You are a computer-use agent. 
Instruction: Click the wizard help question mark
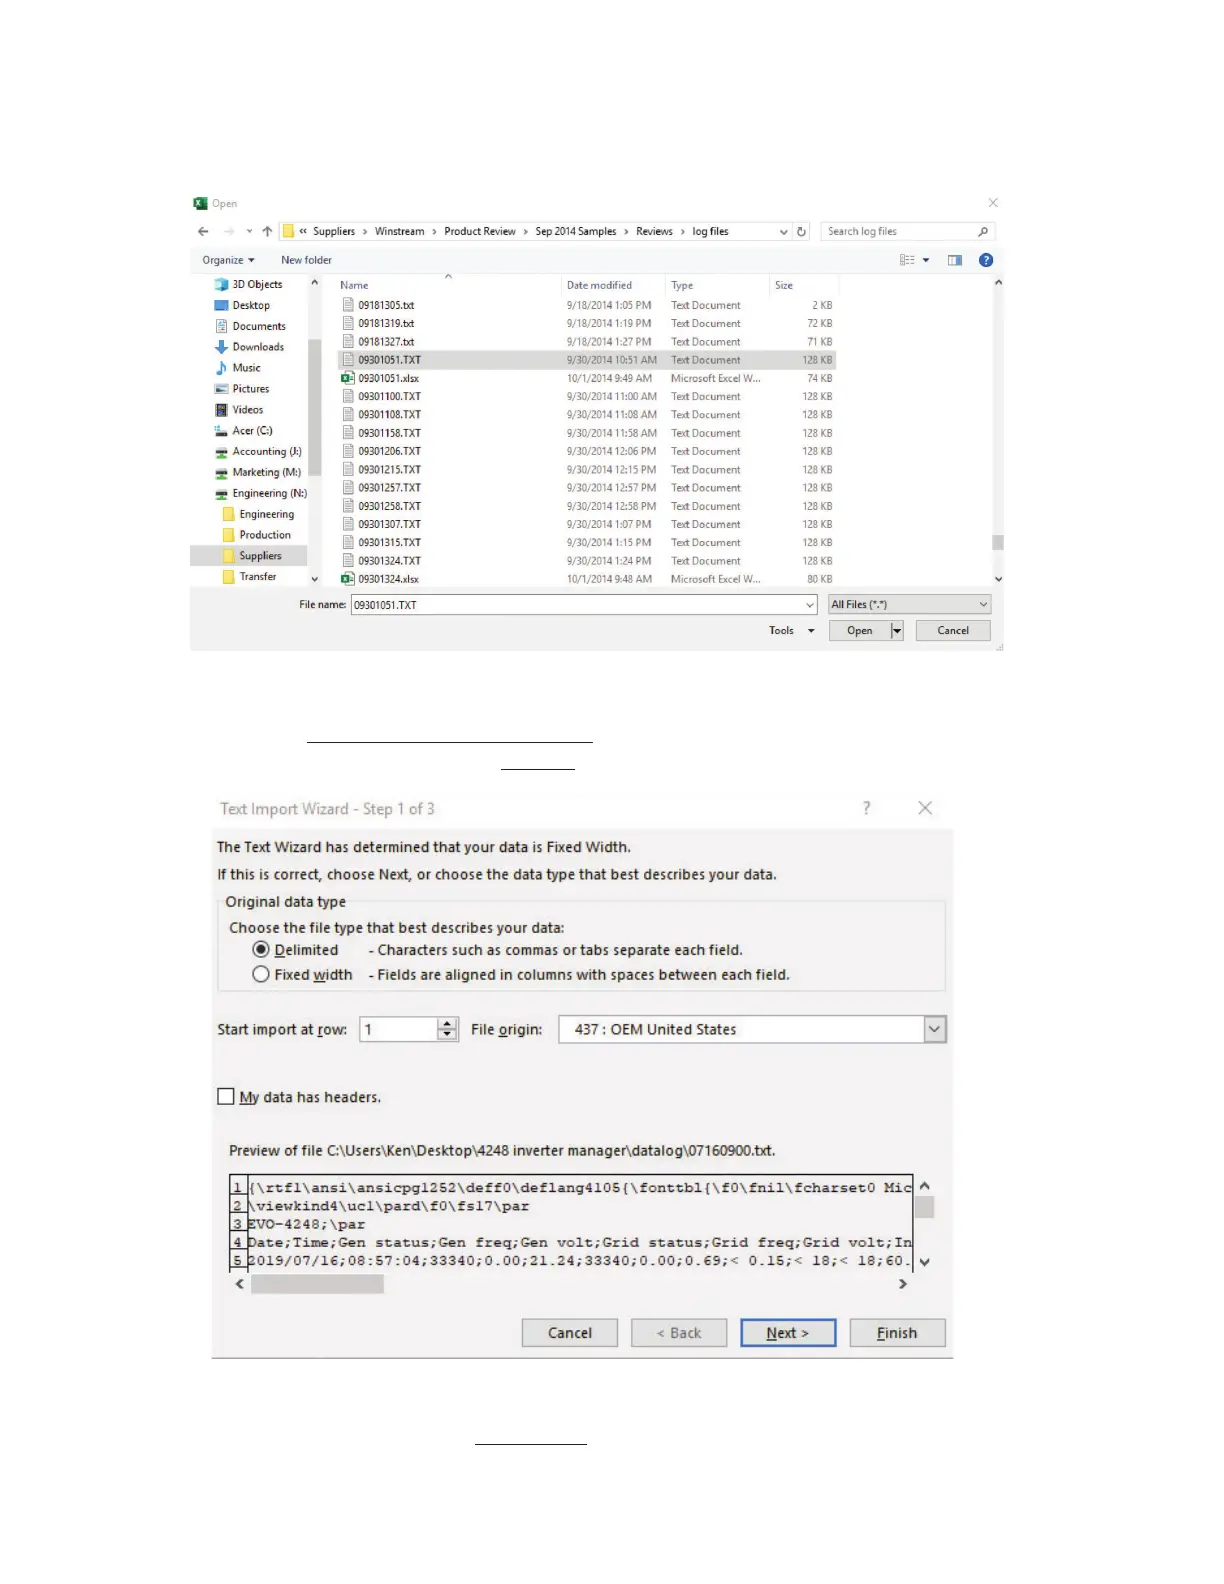pos(867,808)
